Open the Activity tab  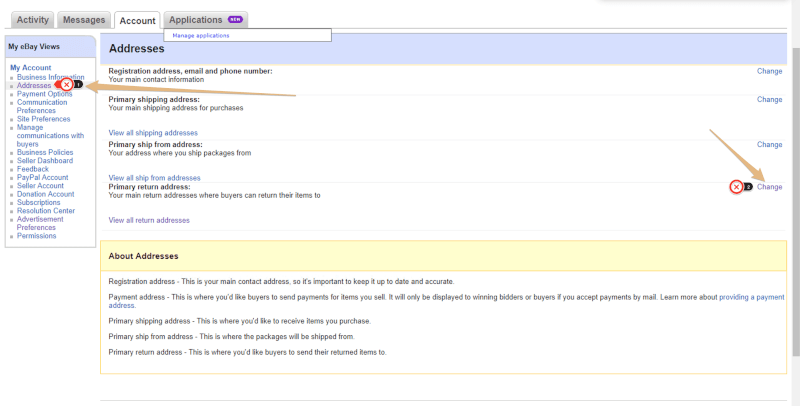tap(33, 20)
